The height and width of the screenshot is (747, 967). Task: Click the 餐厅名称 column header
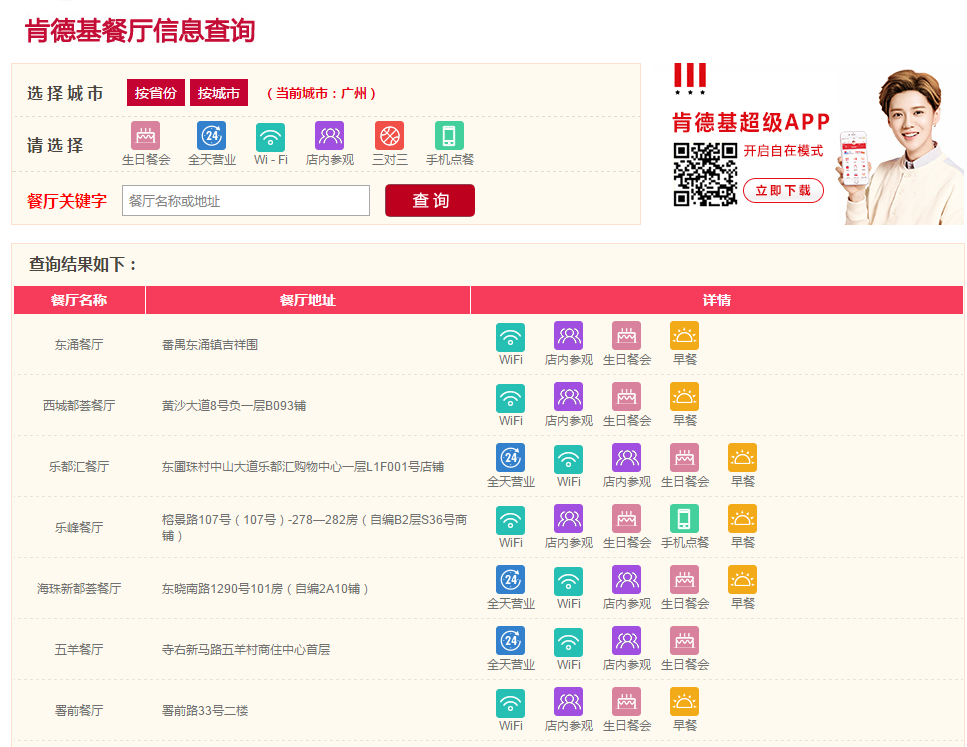coord(79,300)
